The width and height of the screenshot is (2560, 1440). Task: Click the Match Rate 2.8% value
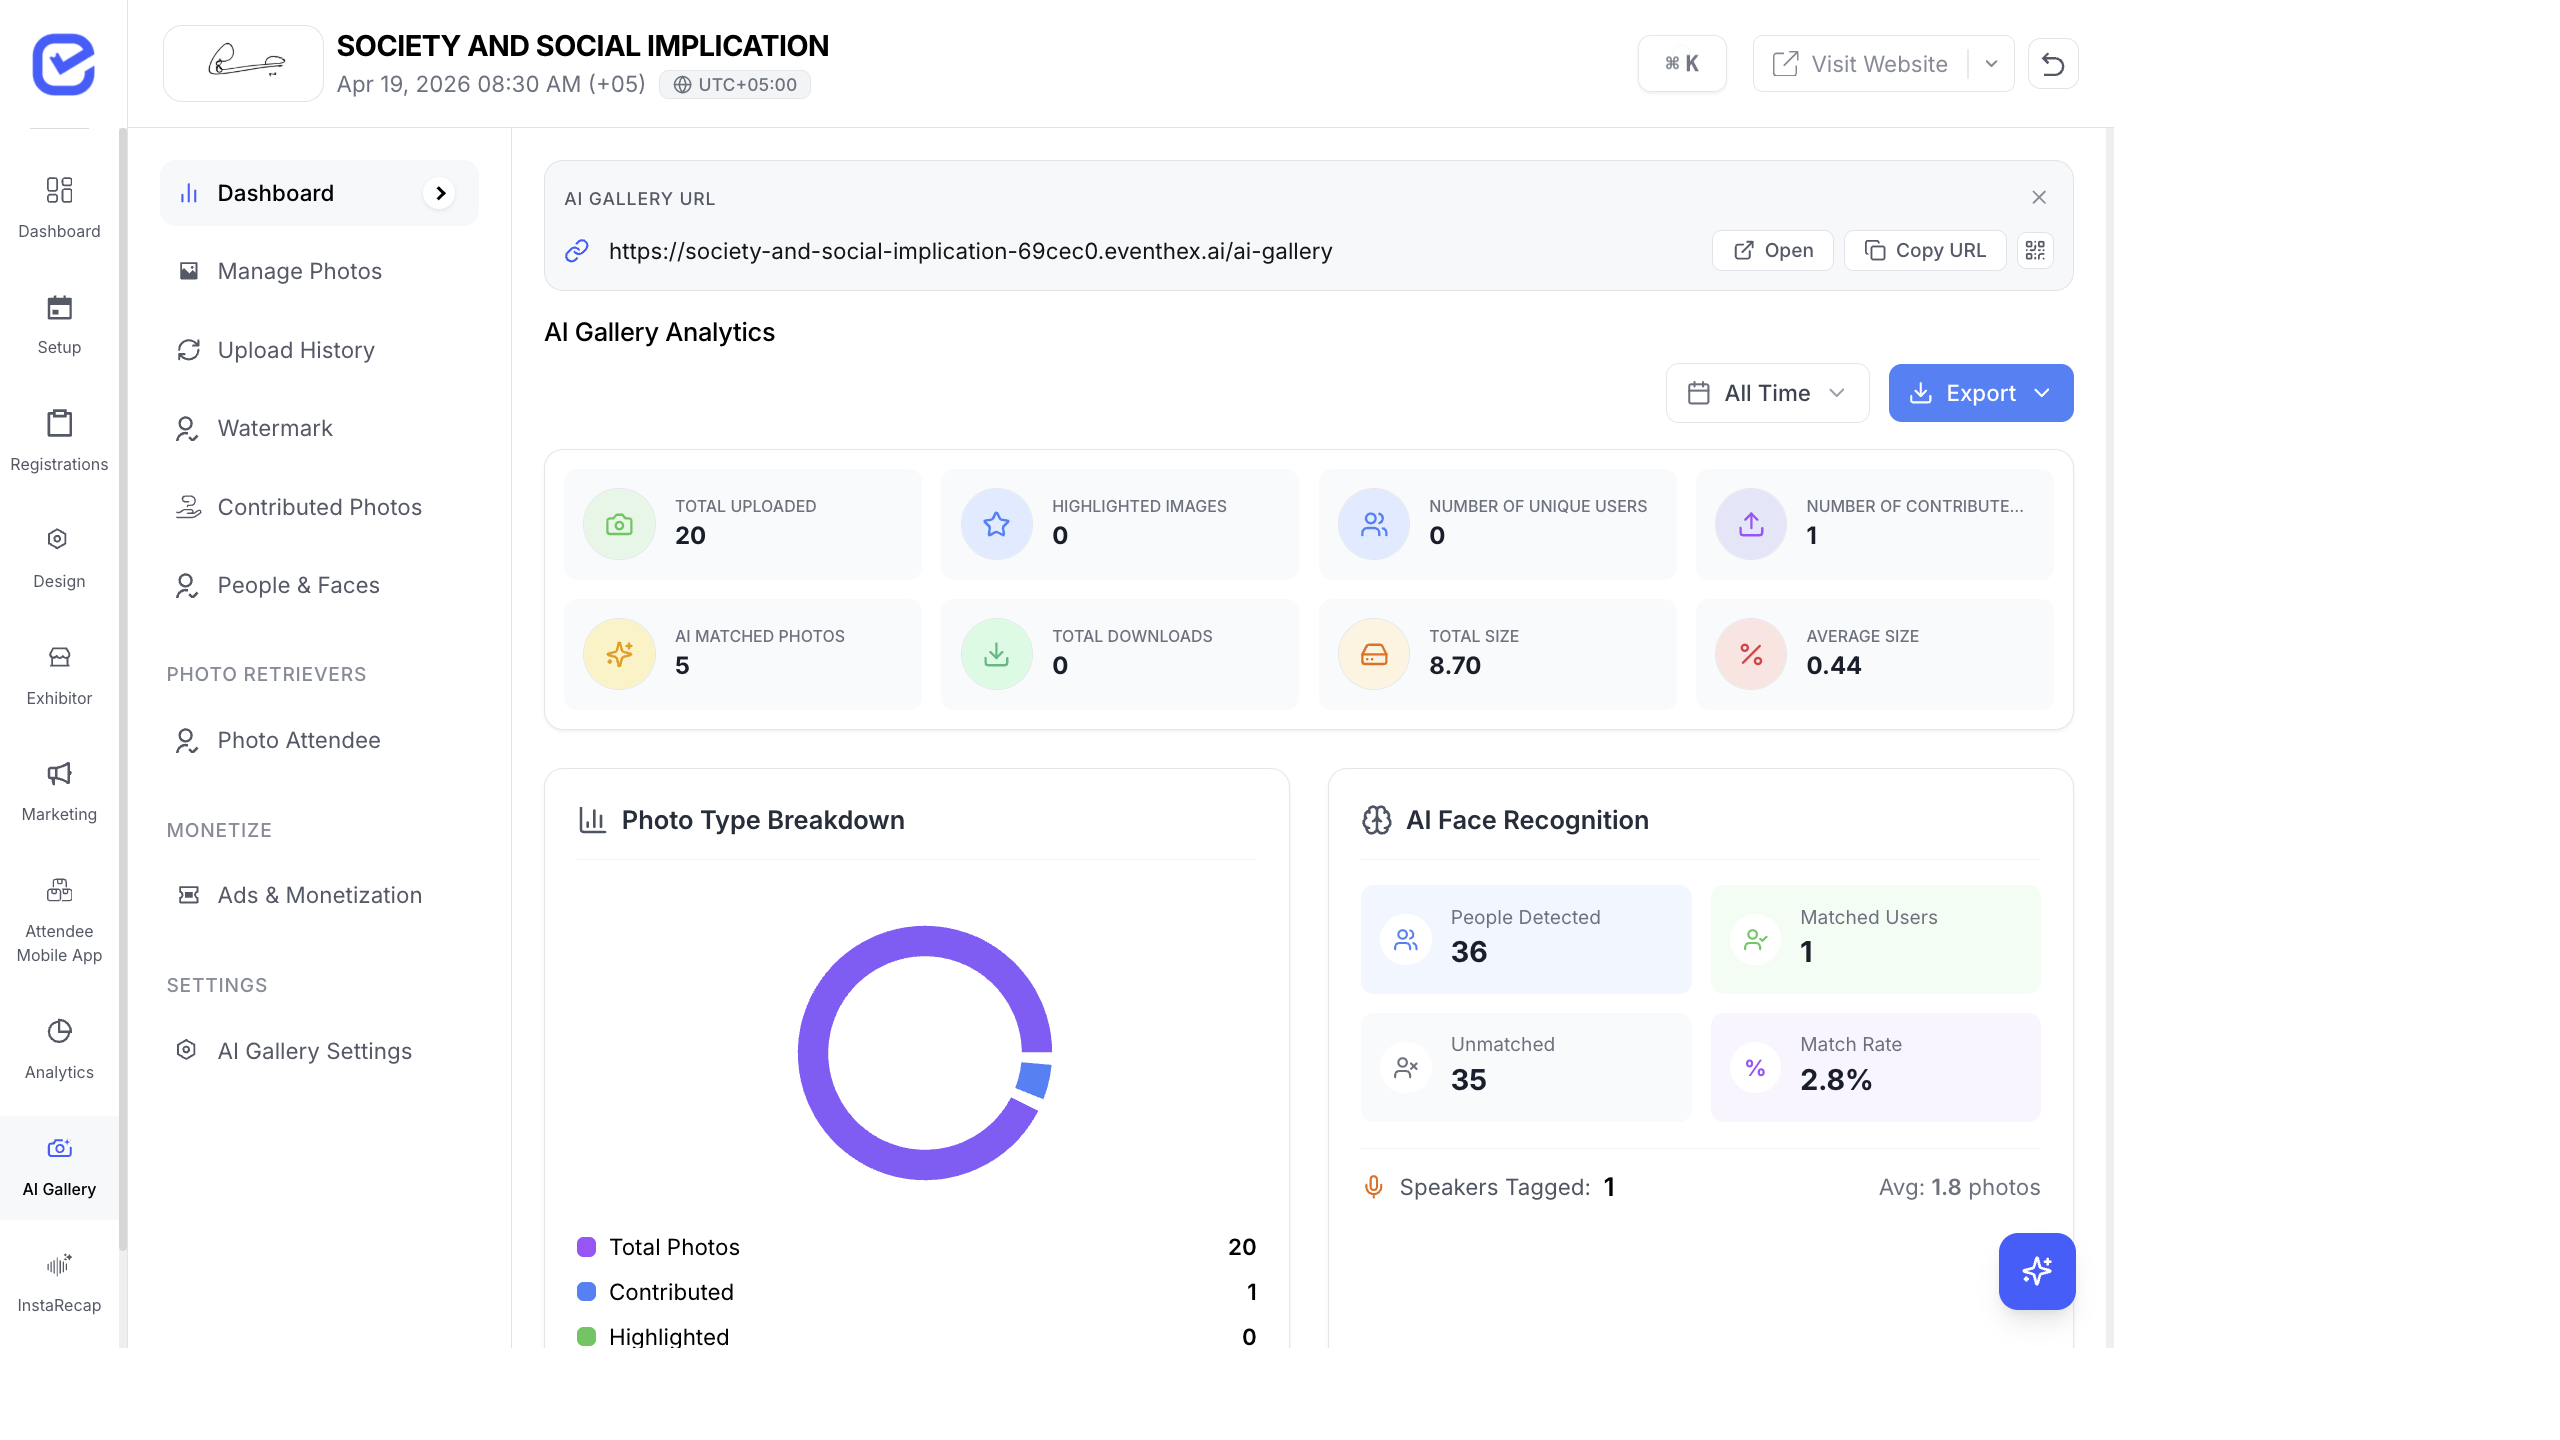coord(1836,1080)
